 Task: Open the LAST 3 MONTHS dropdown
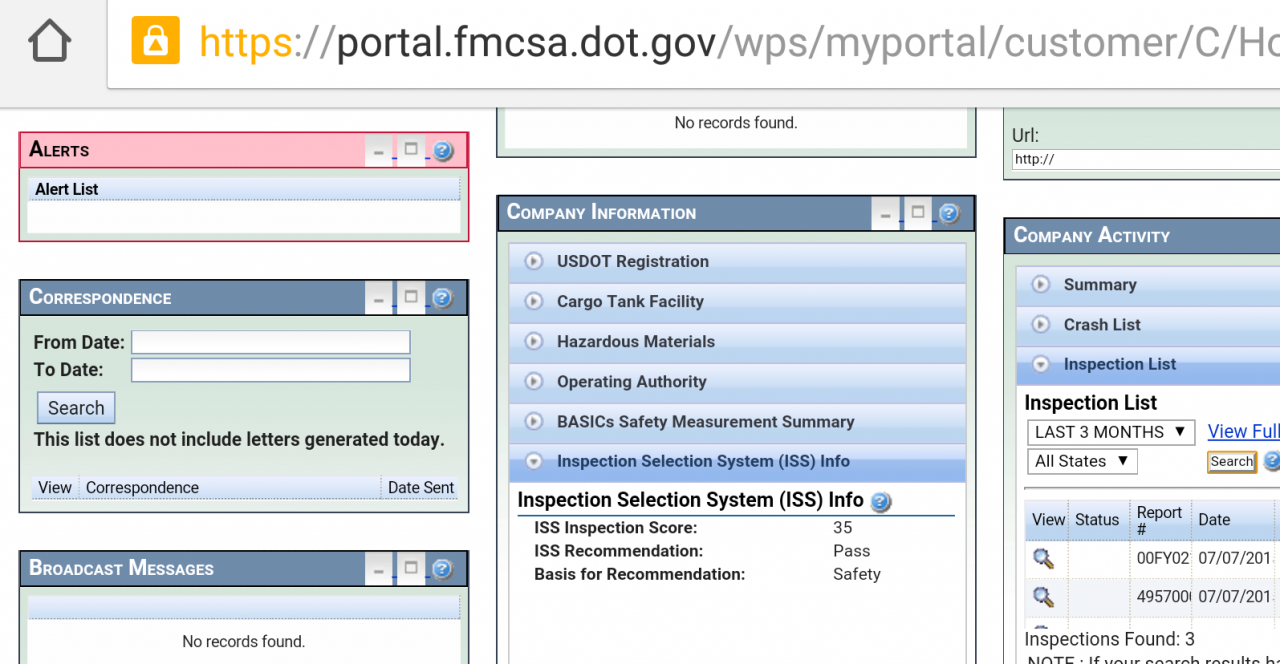pos(1110,432)
